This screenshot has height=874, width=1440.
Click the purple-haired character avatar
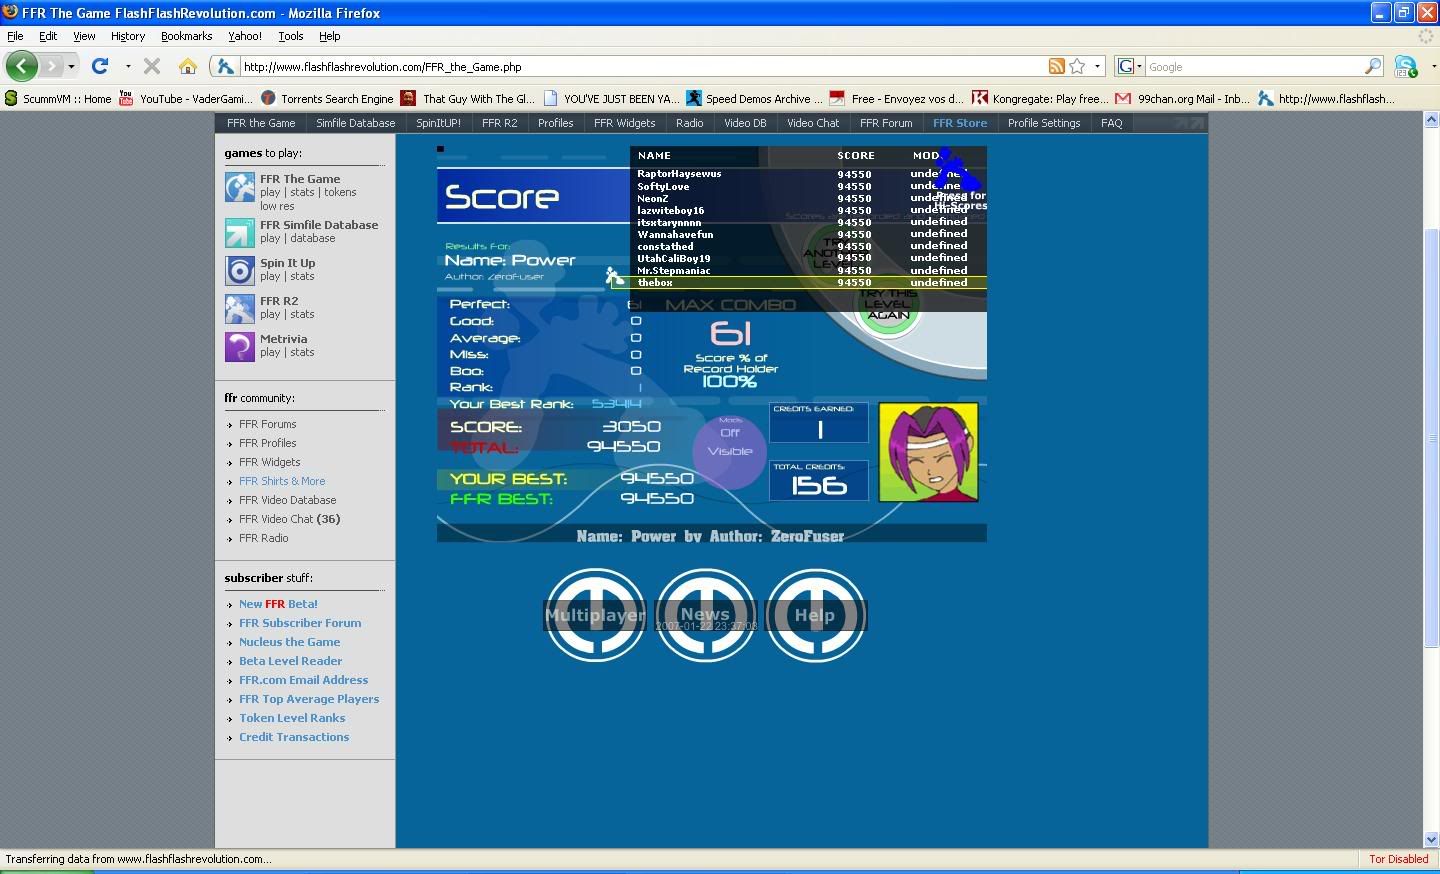[928, 452]
